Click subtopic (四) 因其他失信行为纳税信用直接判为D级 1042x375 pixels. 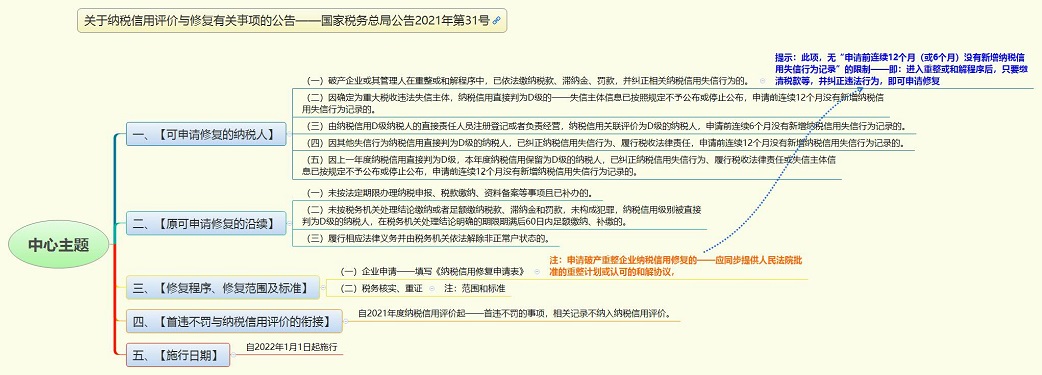point(604,143)
